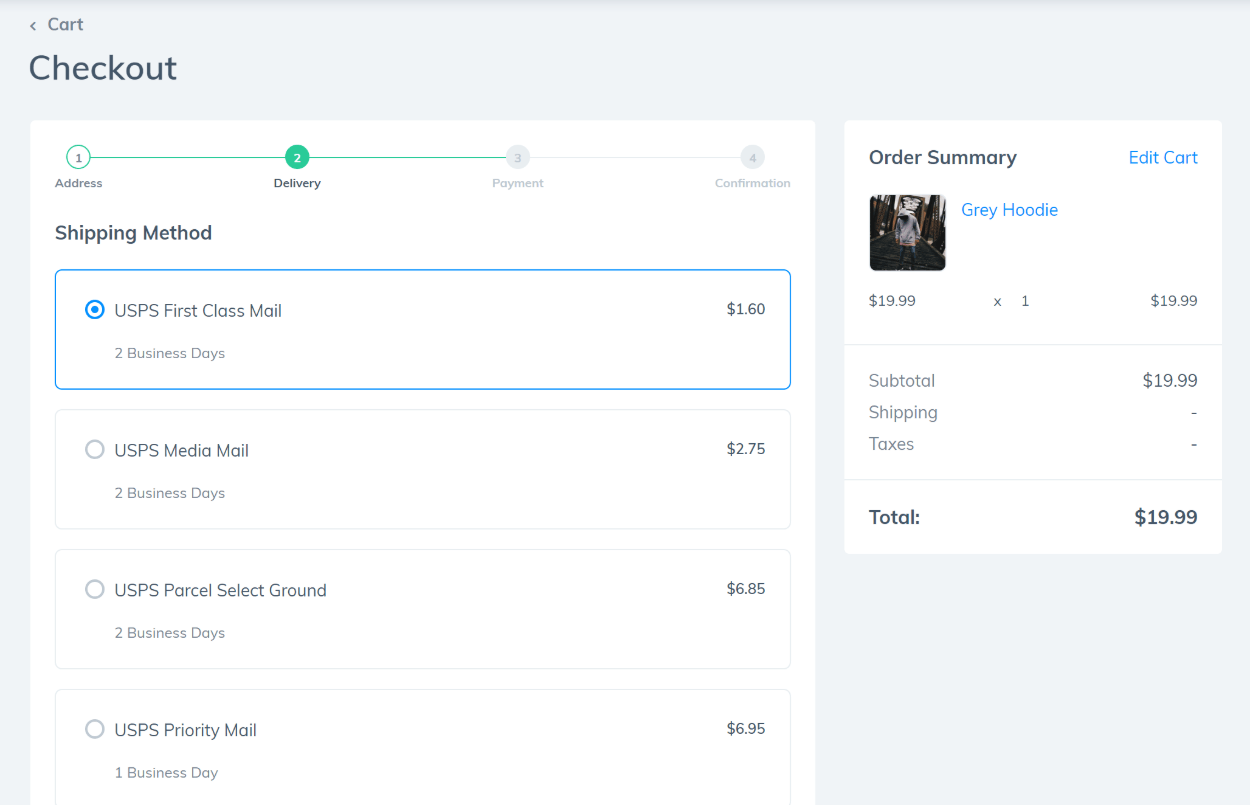Open the Cart breadcrumb link
This screenshot has width=1250, height=805.
[x=65, y=24]
